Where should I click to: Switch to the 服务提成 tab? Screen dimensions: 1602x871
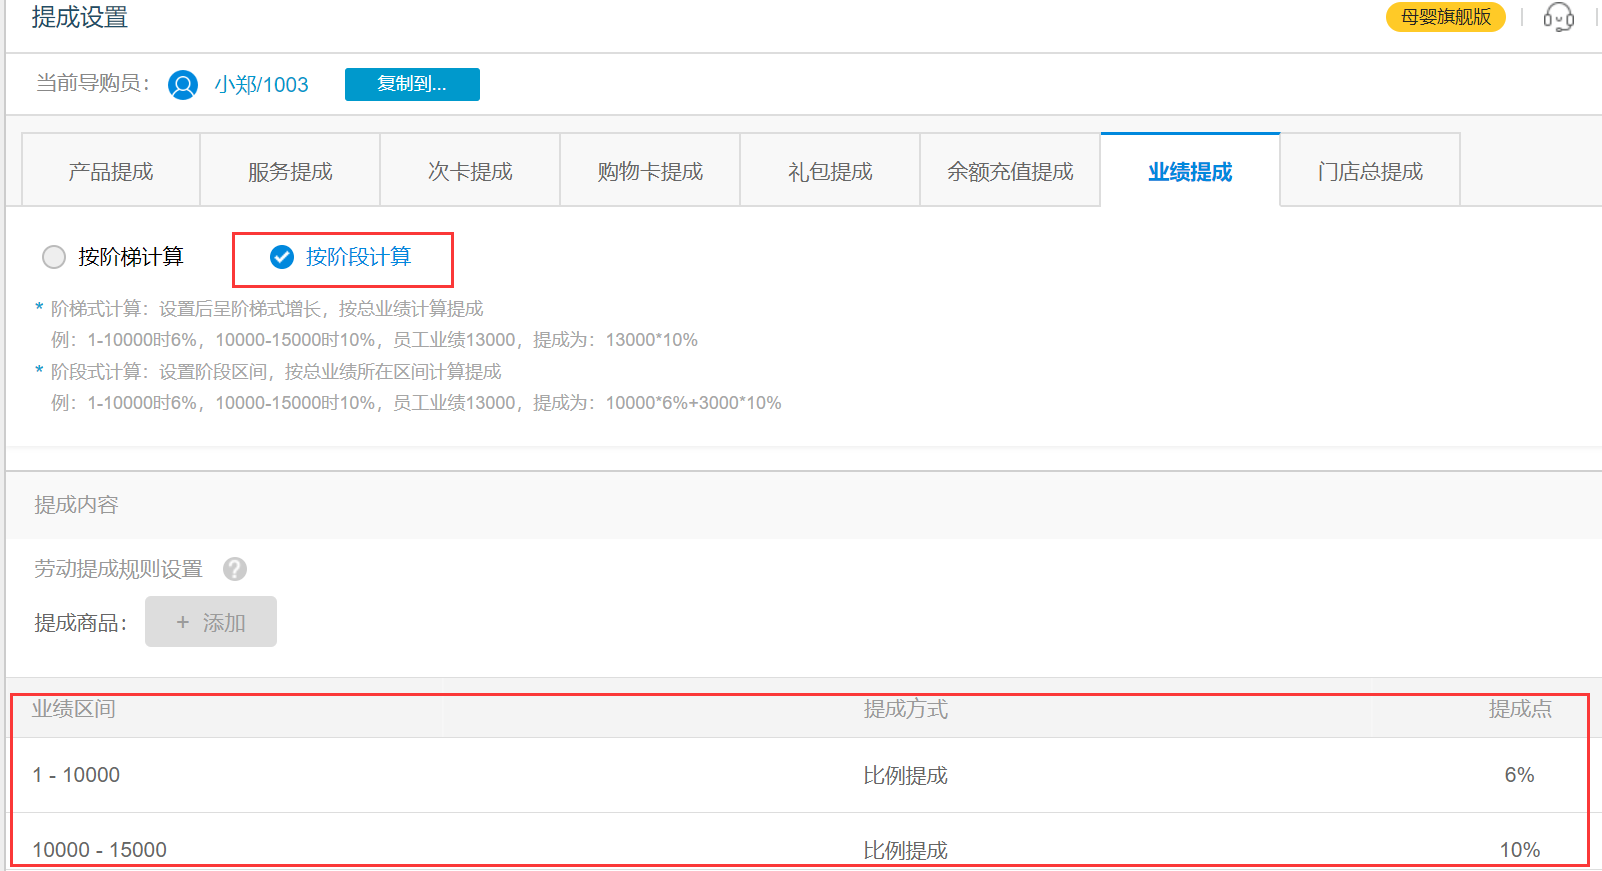(290, 171)
